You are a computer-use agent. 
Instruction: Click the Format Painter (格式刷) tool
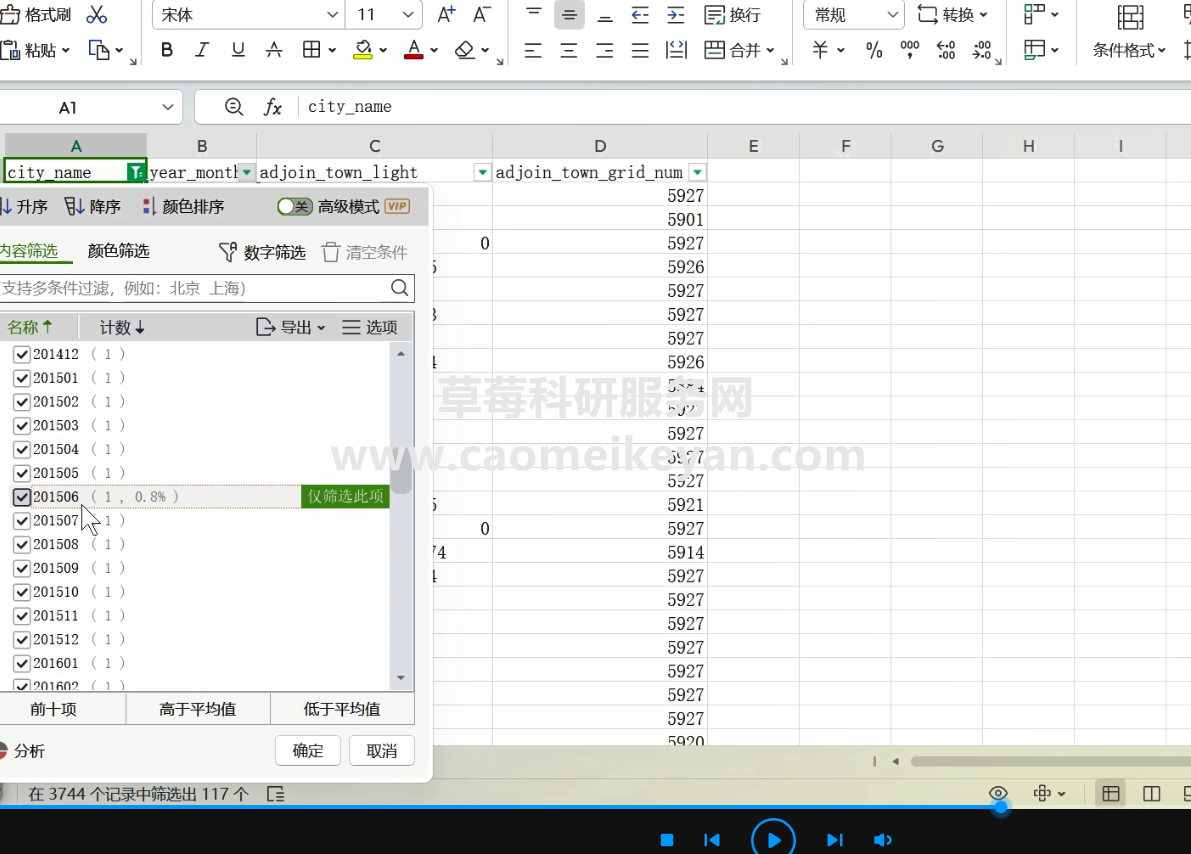(36, 14)
